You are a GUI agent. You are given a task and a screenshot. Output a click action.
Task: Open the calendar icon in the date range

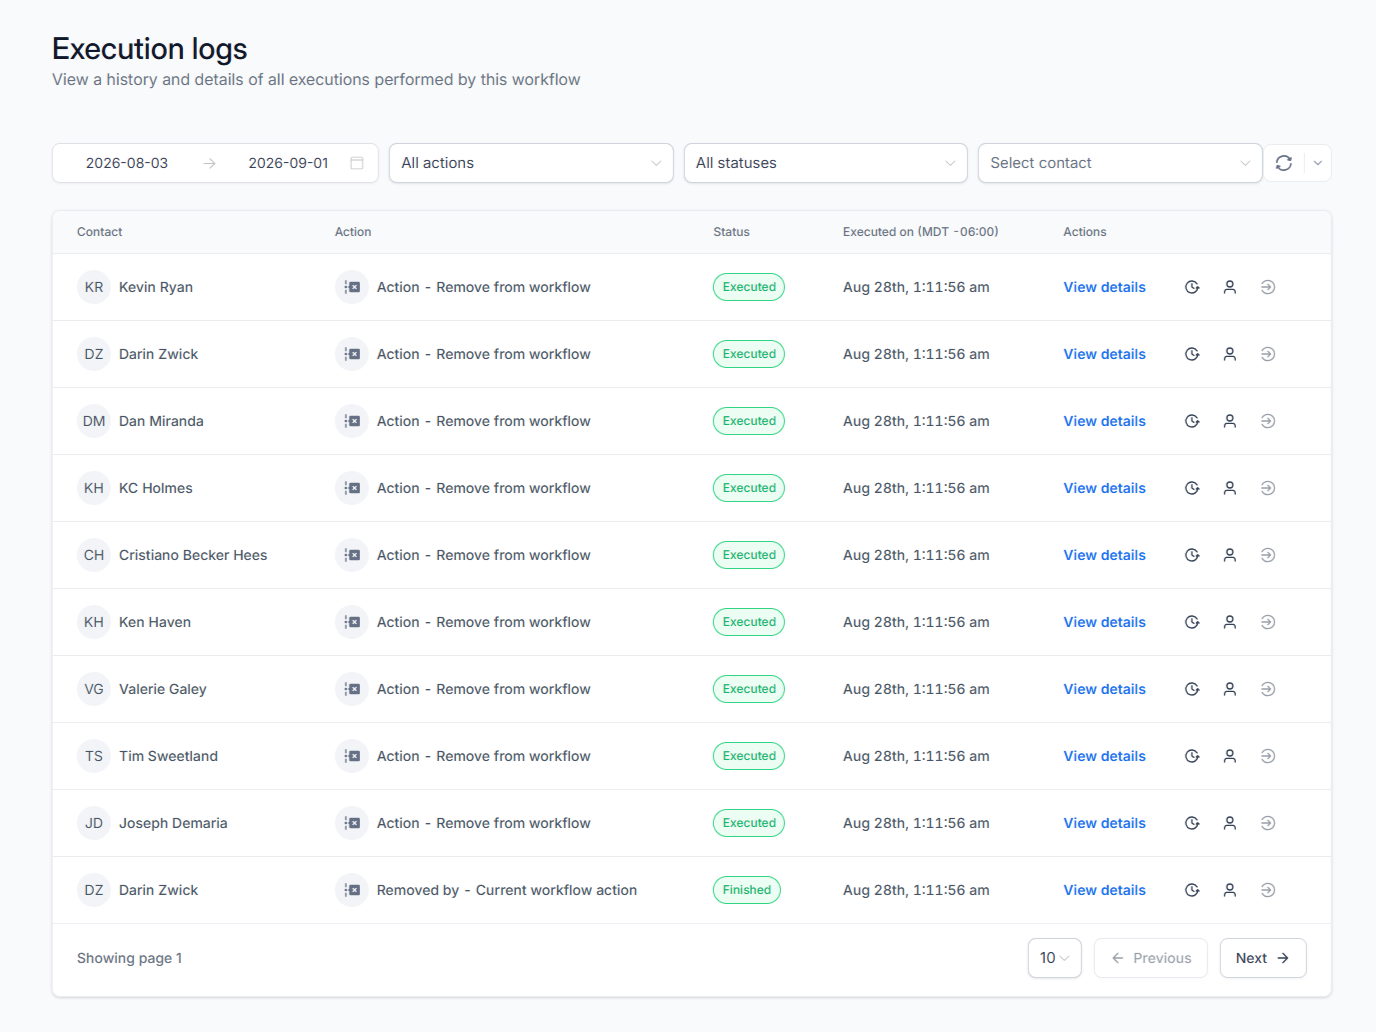tap(357, 163)
